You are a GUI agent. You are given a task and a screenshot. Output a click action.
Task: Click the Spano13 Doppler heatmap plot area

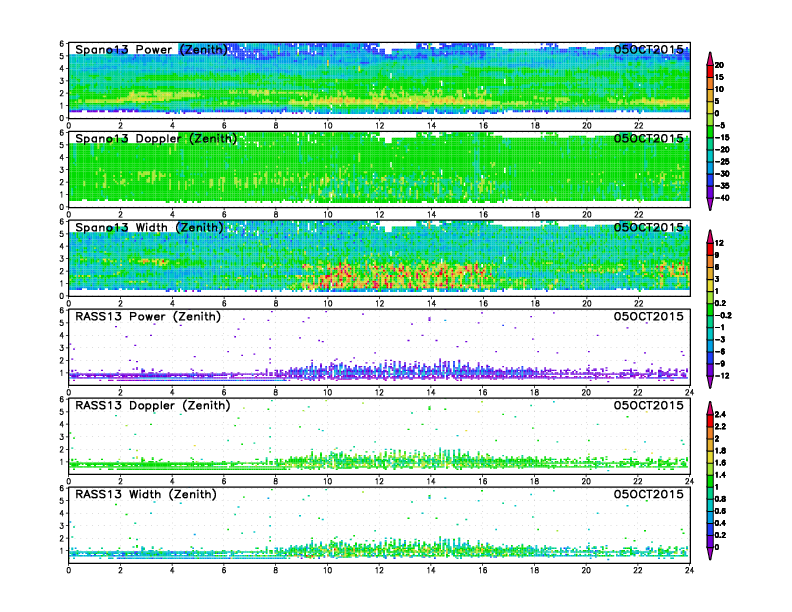click(379, 170)
